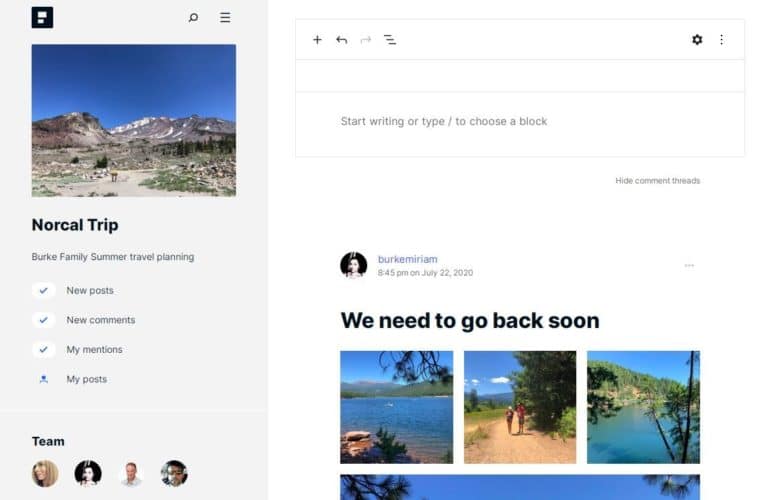The height and width of the screenshot is (500, 770).
Task: Click the empty title field above the block
Action: click(520, 76)
